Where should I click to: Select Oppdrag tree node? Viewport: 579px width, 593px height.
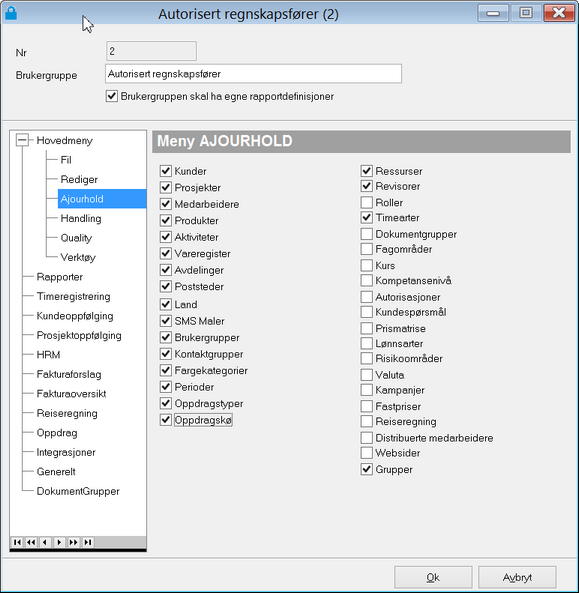click(57, 433)
